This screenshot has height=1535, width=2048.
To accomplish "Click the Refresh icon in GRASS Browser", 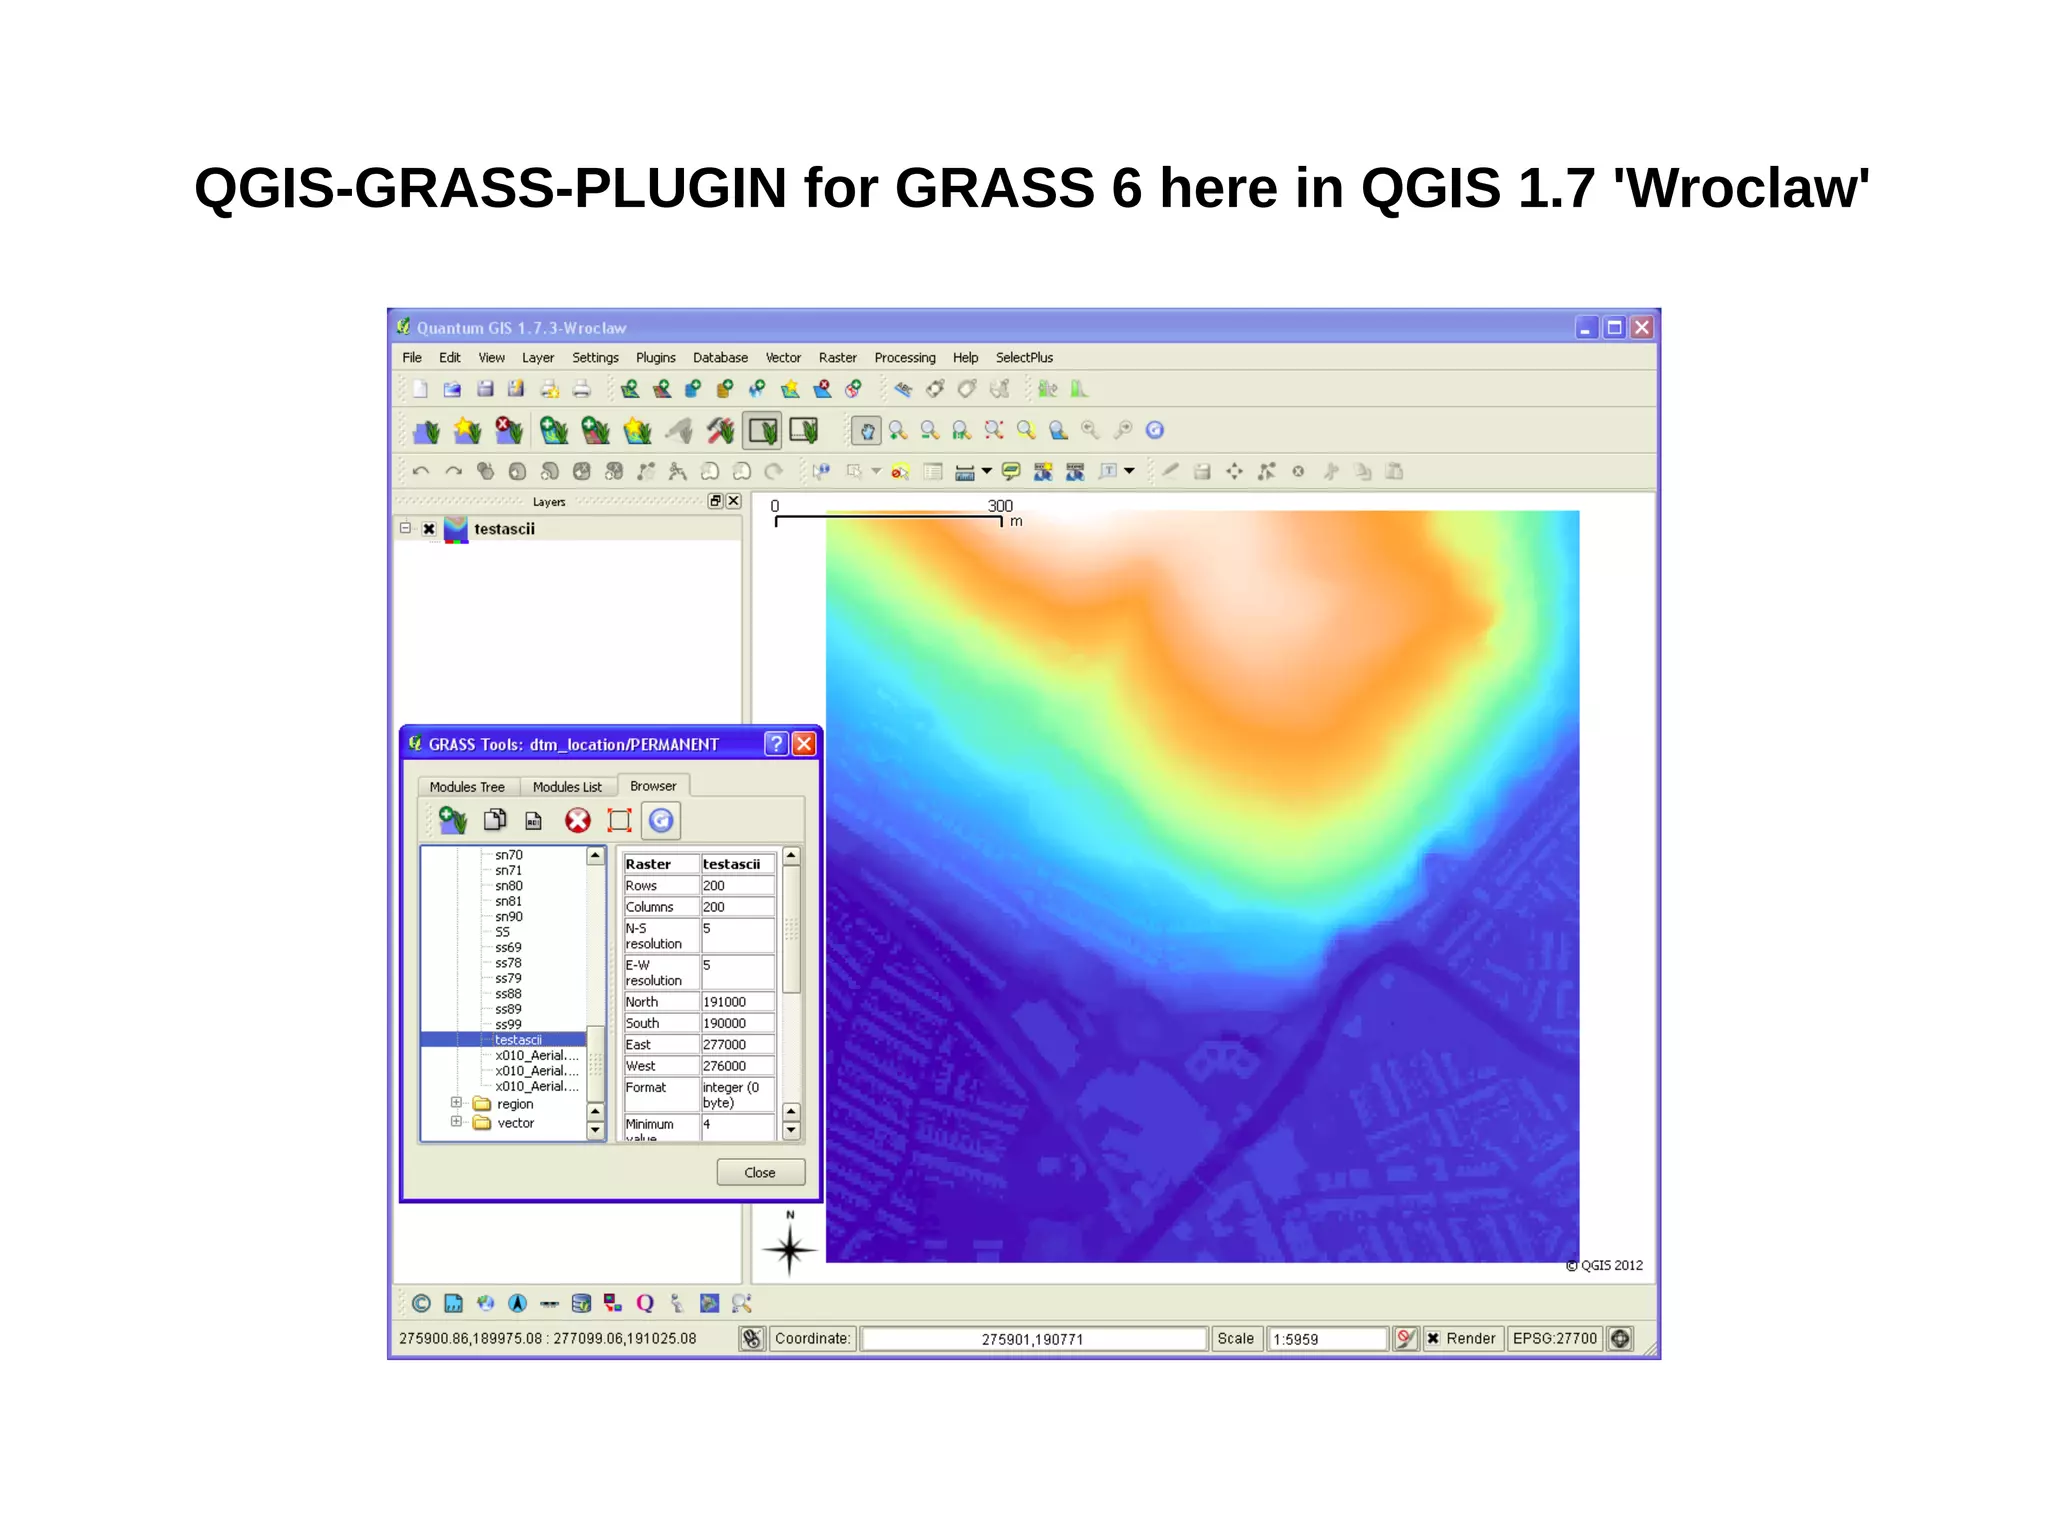I will click(x=661, y=821).
